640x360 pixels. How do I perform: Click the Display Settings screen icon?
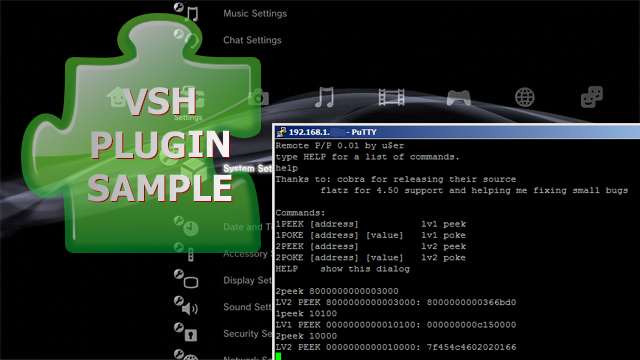(x=186, y=280)
